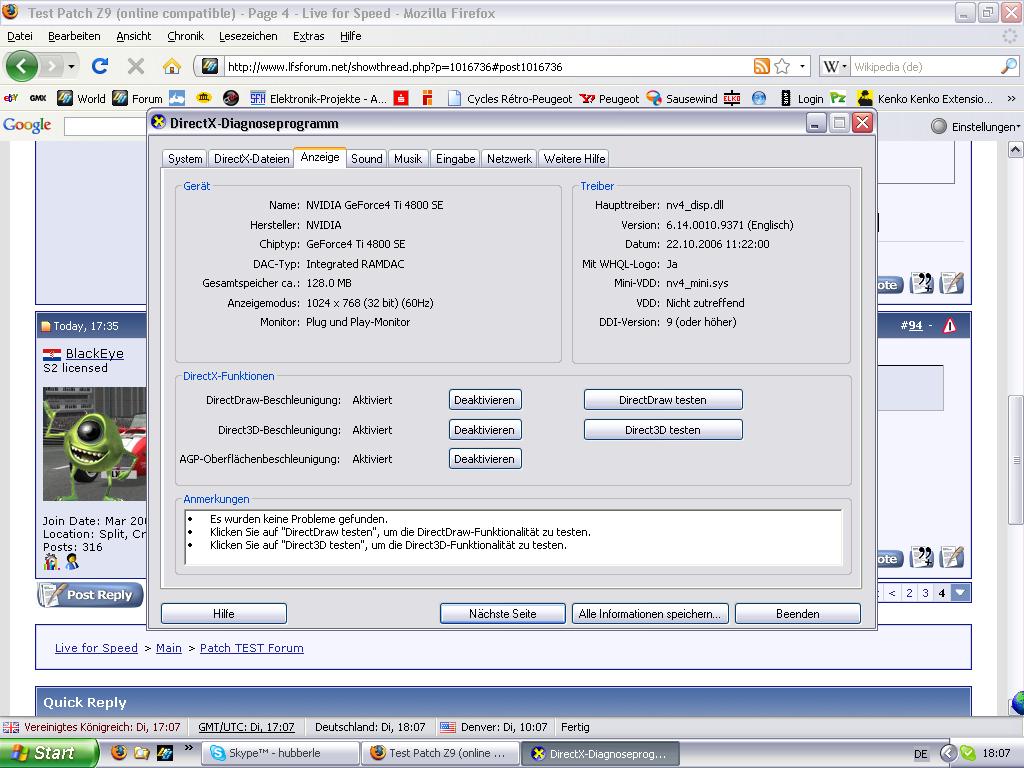Open the back/forward history dropdown arrow

coord(71,66)
